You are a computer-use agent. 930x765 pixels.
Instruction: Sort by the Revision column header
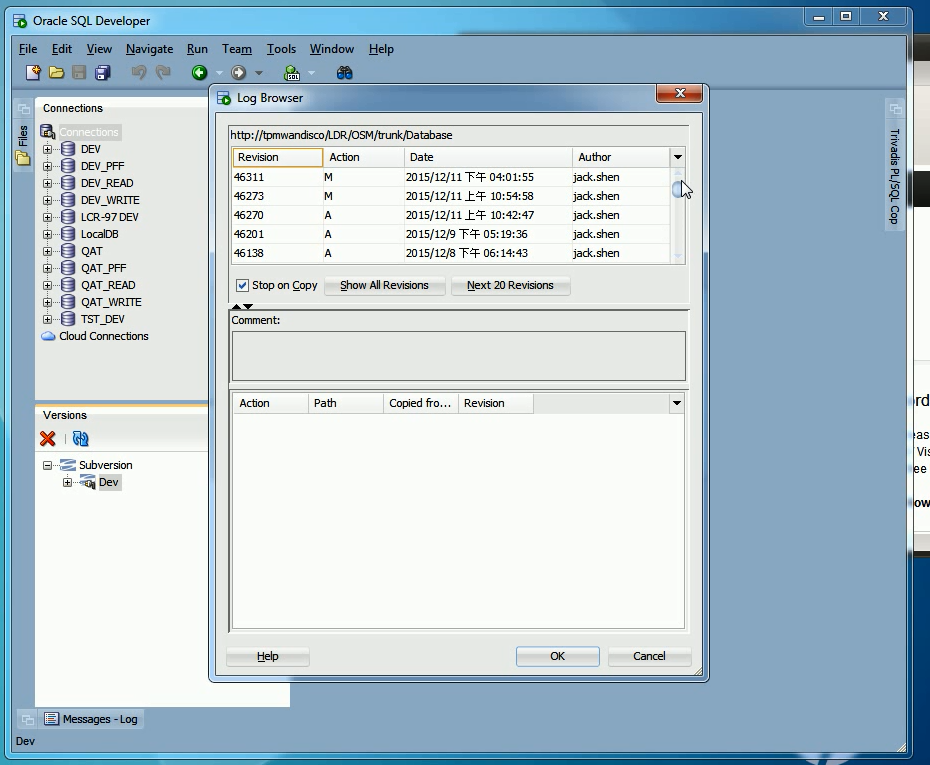coord(277,157)
